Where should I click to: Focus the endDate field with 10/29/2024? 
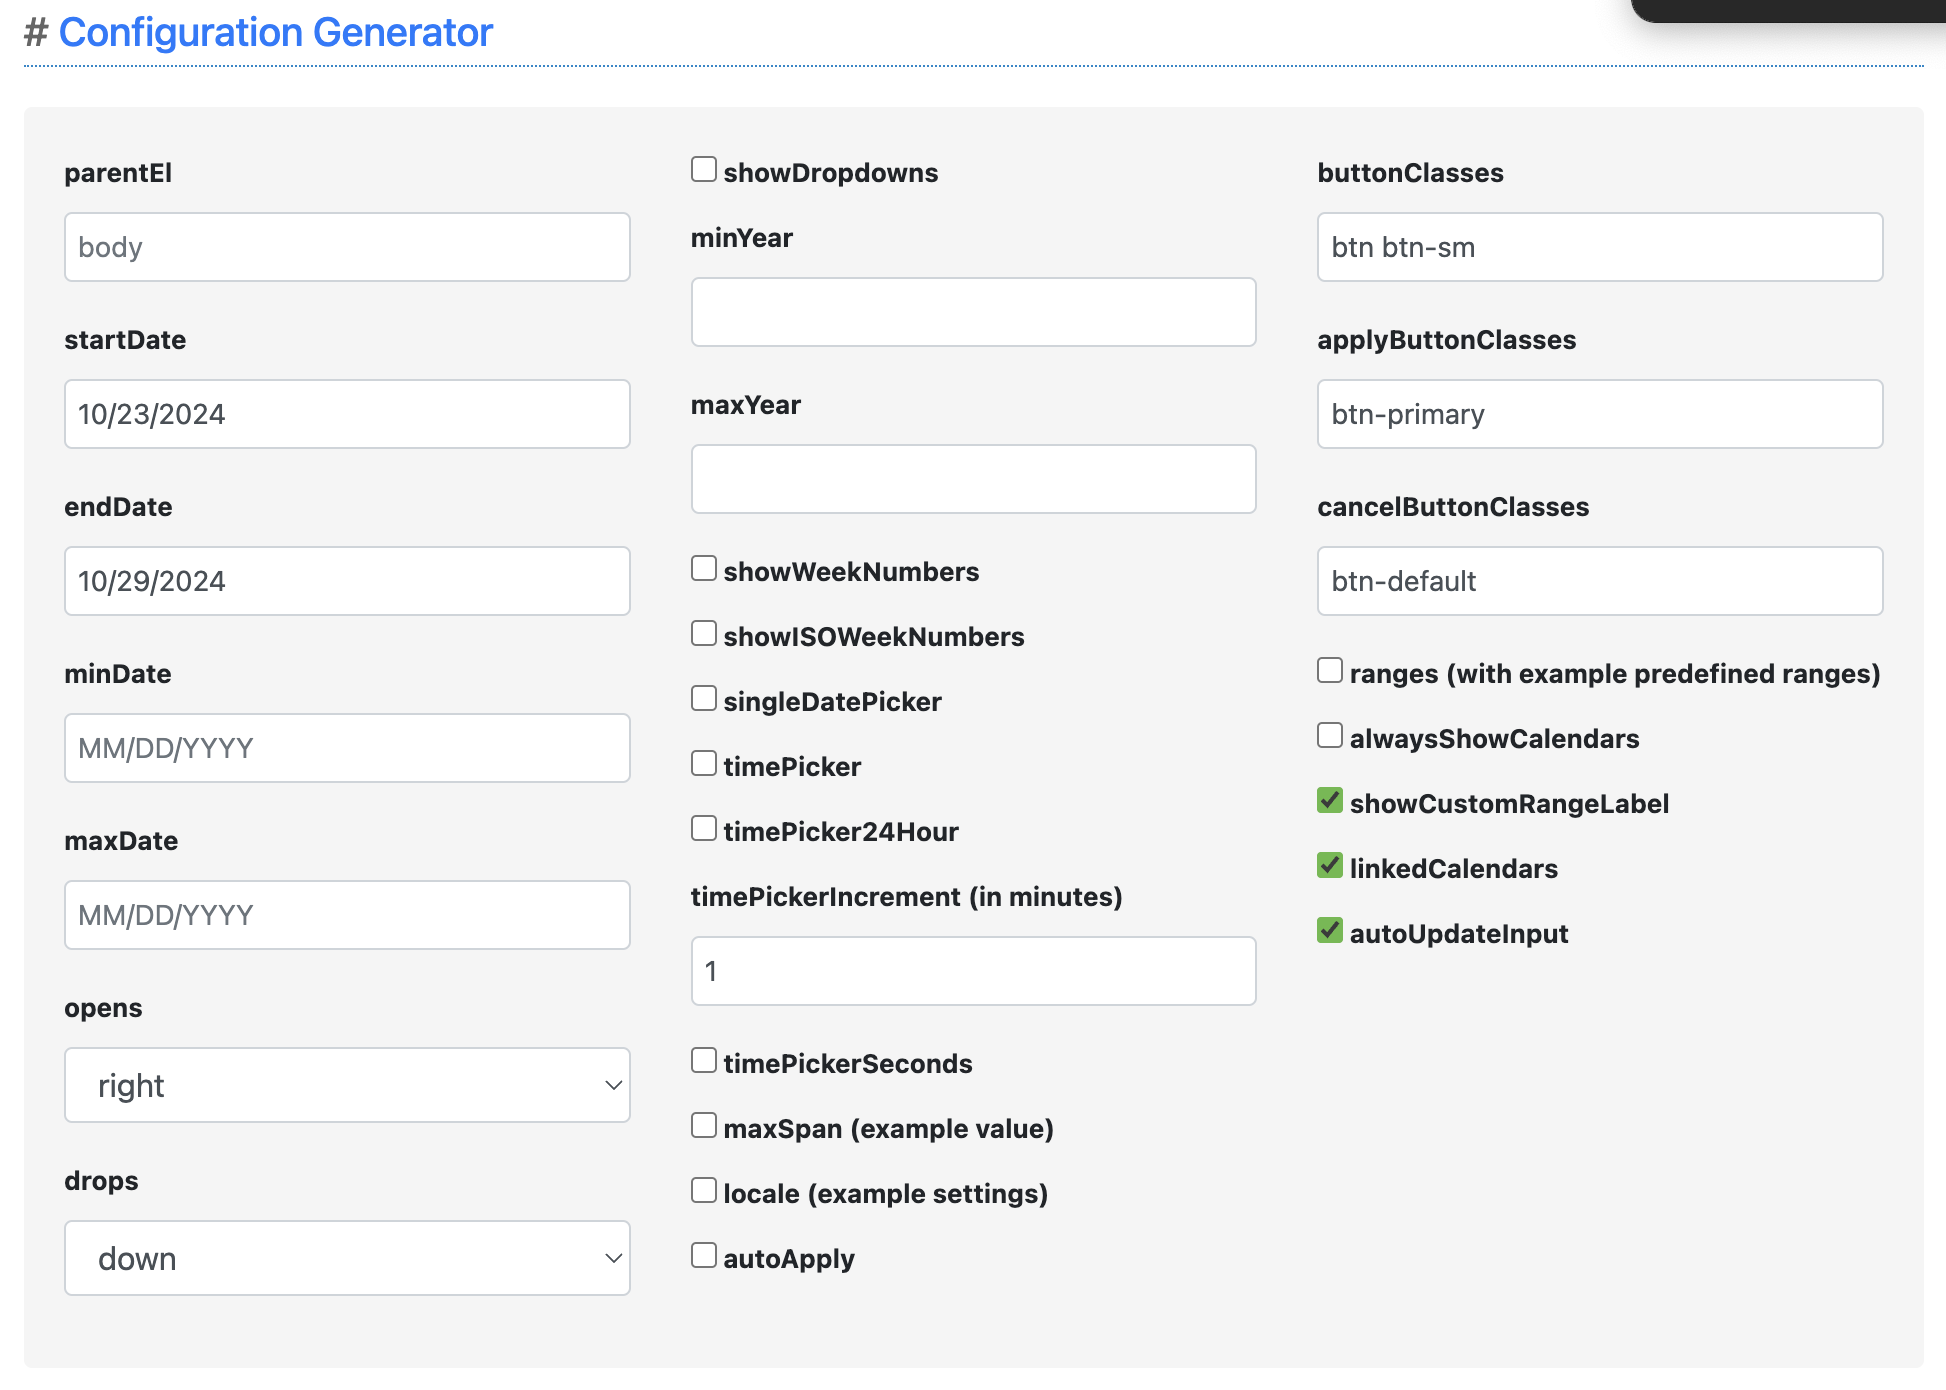[347, 581]
